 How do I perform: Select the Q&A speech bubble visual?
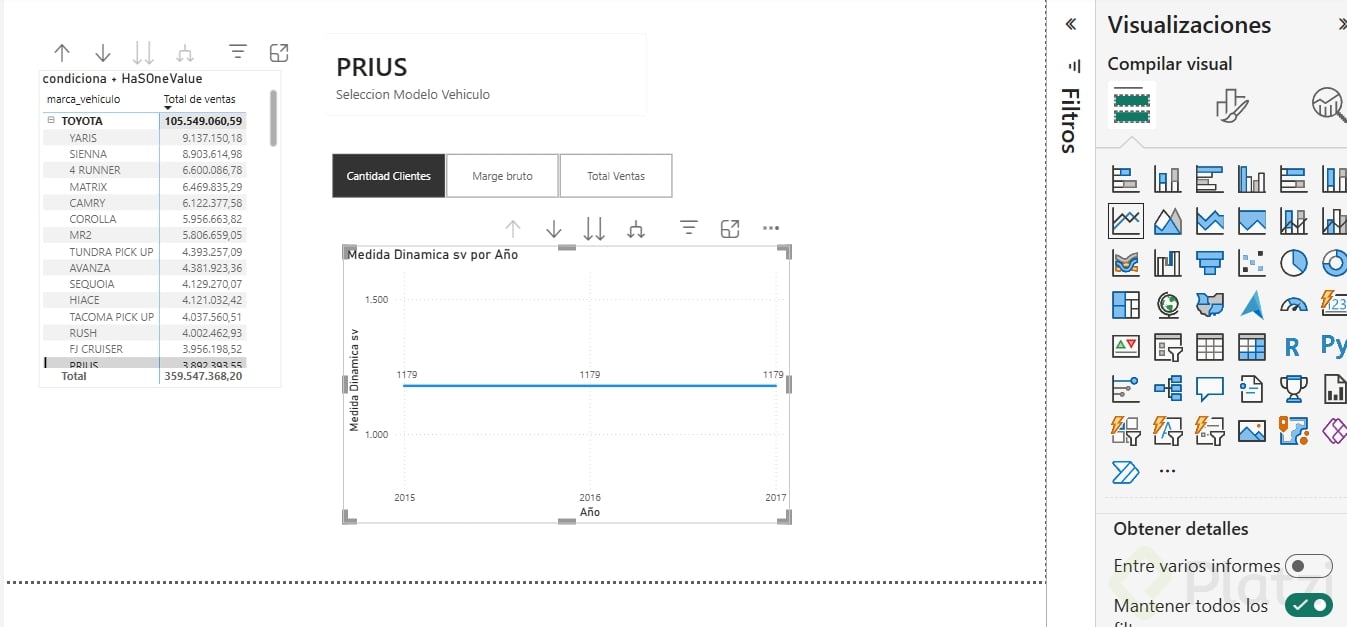1210,388
